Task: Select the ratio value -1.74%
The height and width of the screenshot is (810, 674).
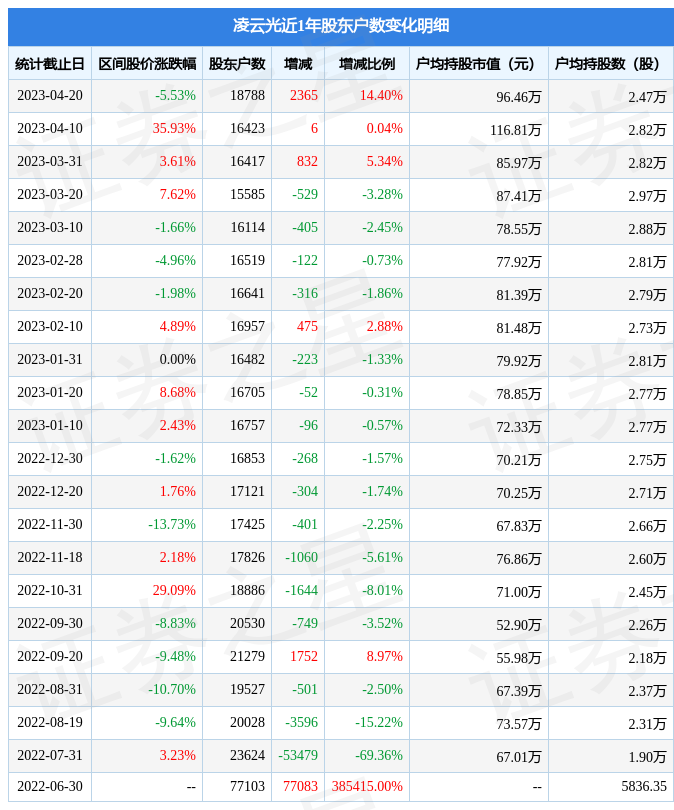Action: coord(382,492)
